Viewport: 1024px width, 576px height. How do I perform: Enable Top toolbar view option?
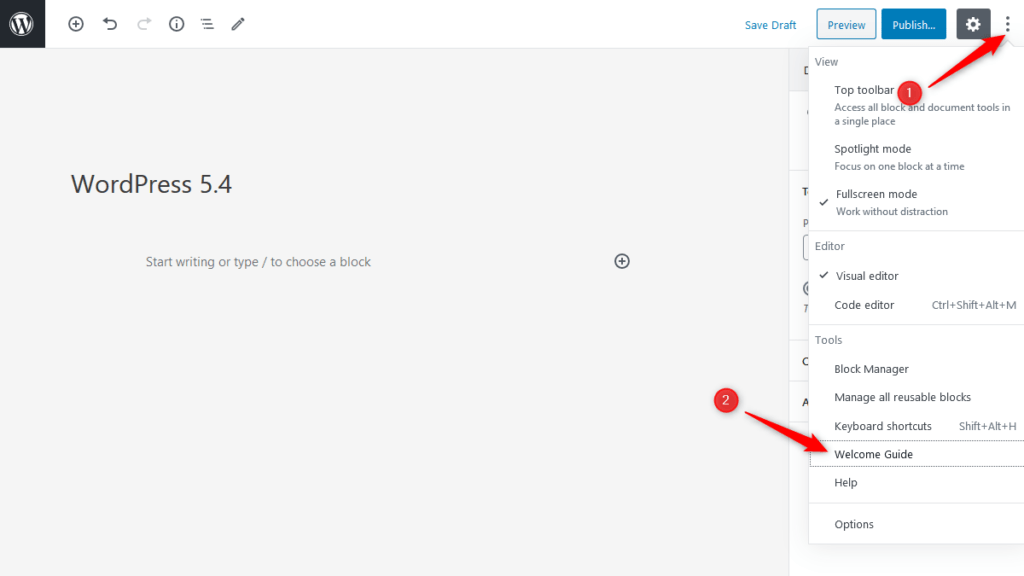coord(916,104)
